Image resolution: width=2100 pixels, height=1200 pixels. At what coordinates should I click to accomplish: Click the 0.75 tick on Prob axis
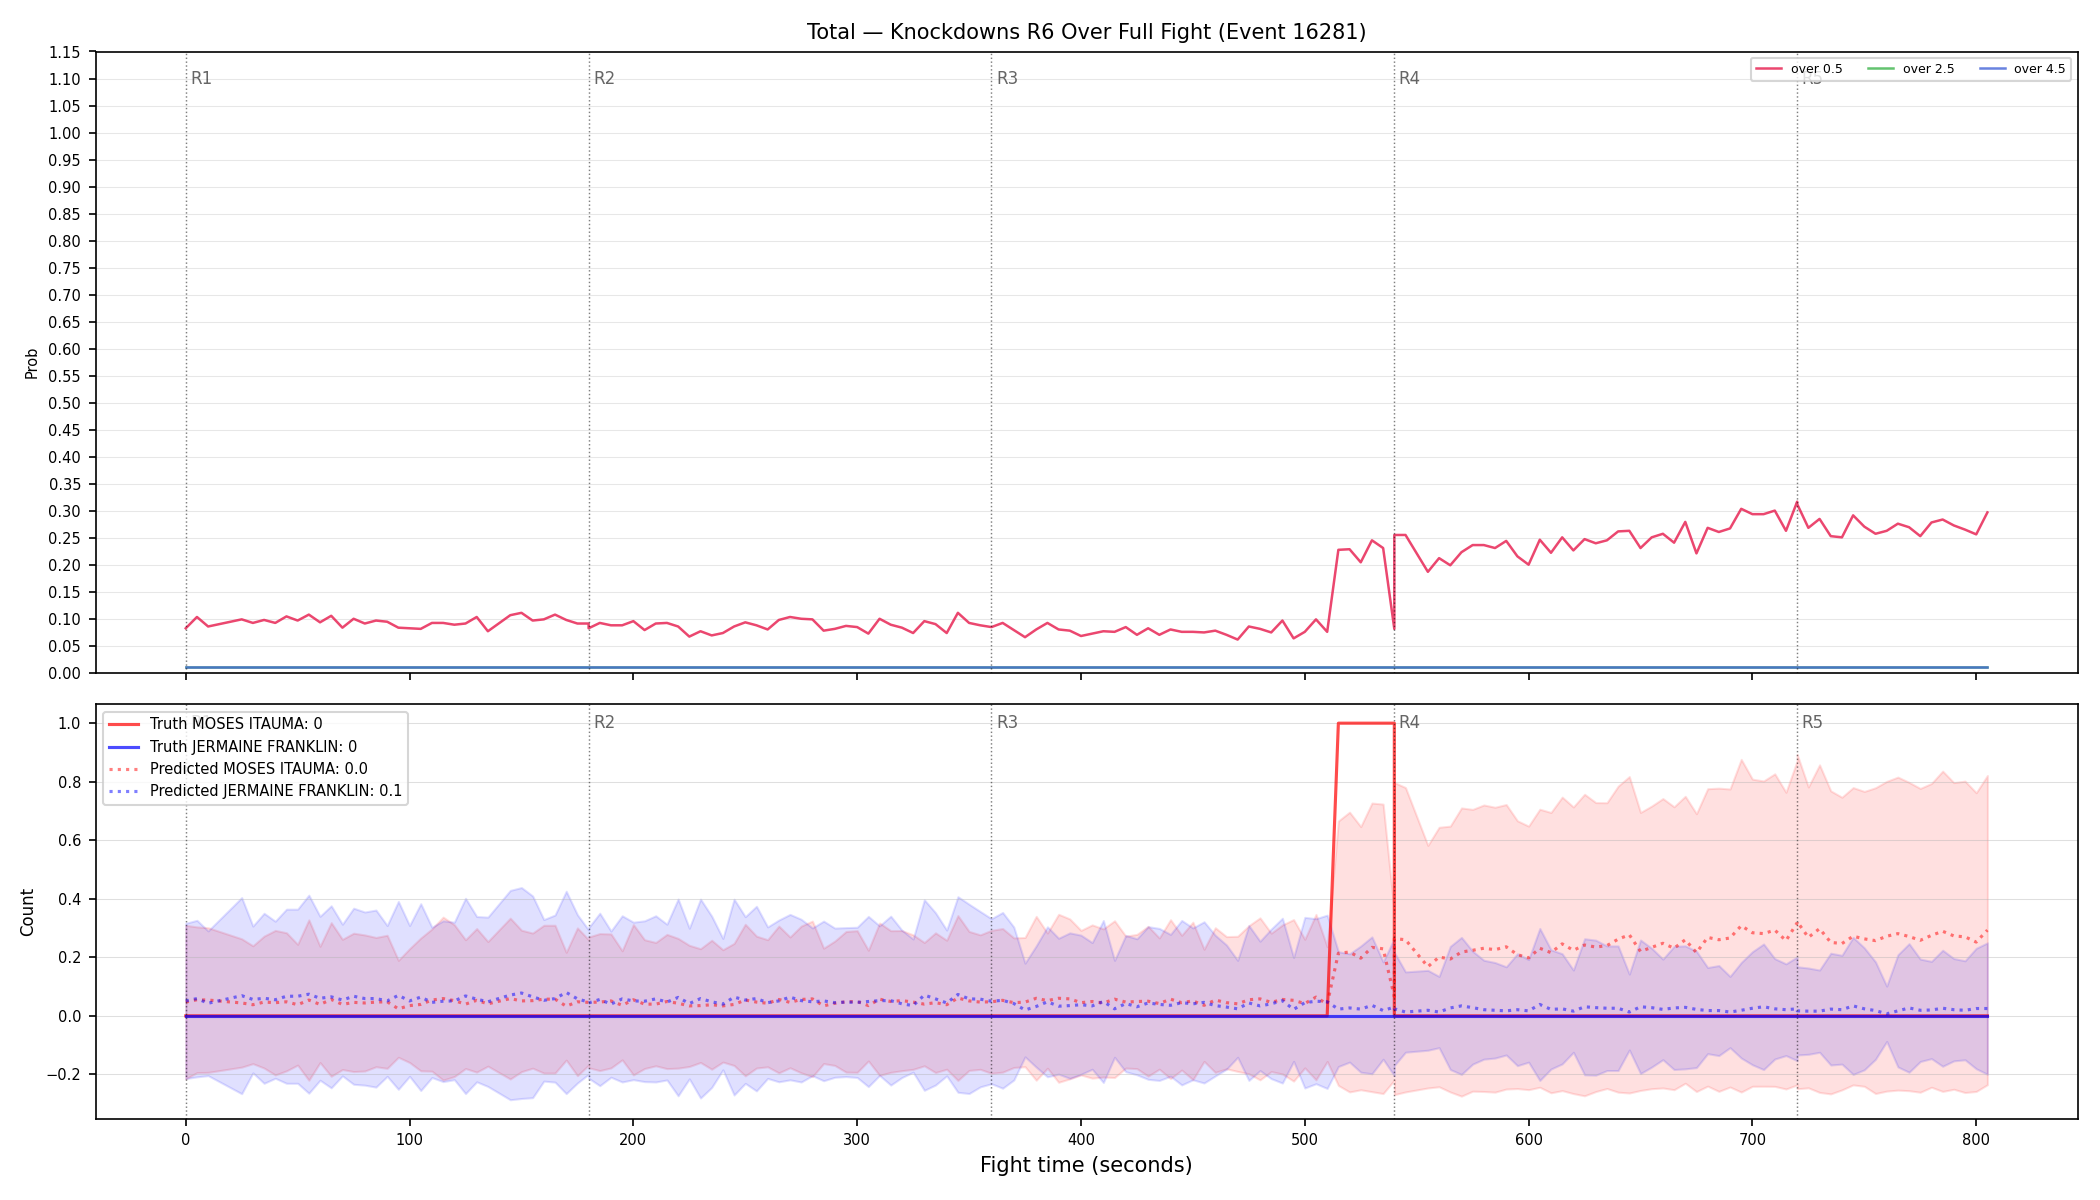65,268
